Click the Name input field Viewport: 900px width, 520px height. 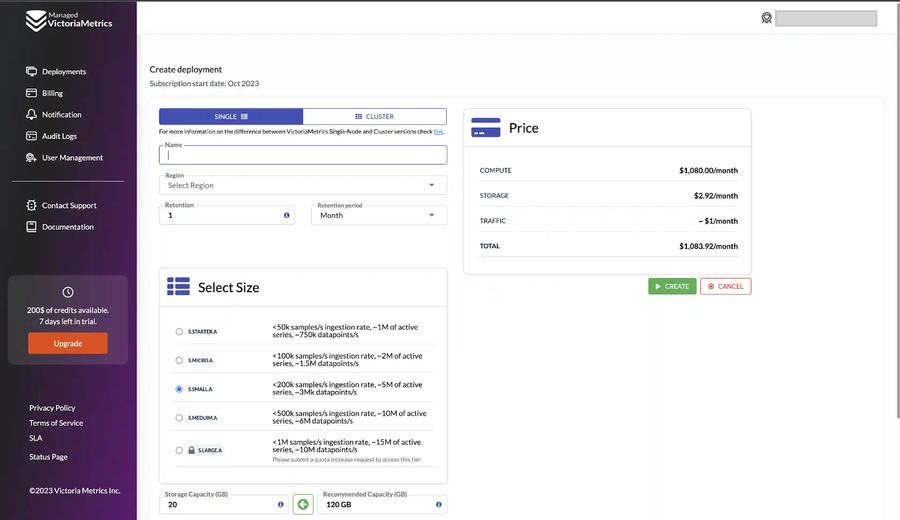[x=303, y=155]
